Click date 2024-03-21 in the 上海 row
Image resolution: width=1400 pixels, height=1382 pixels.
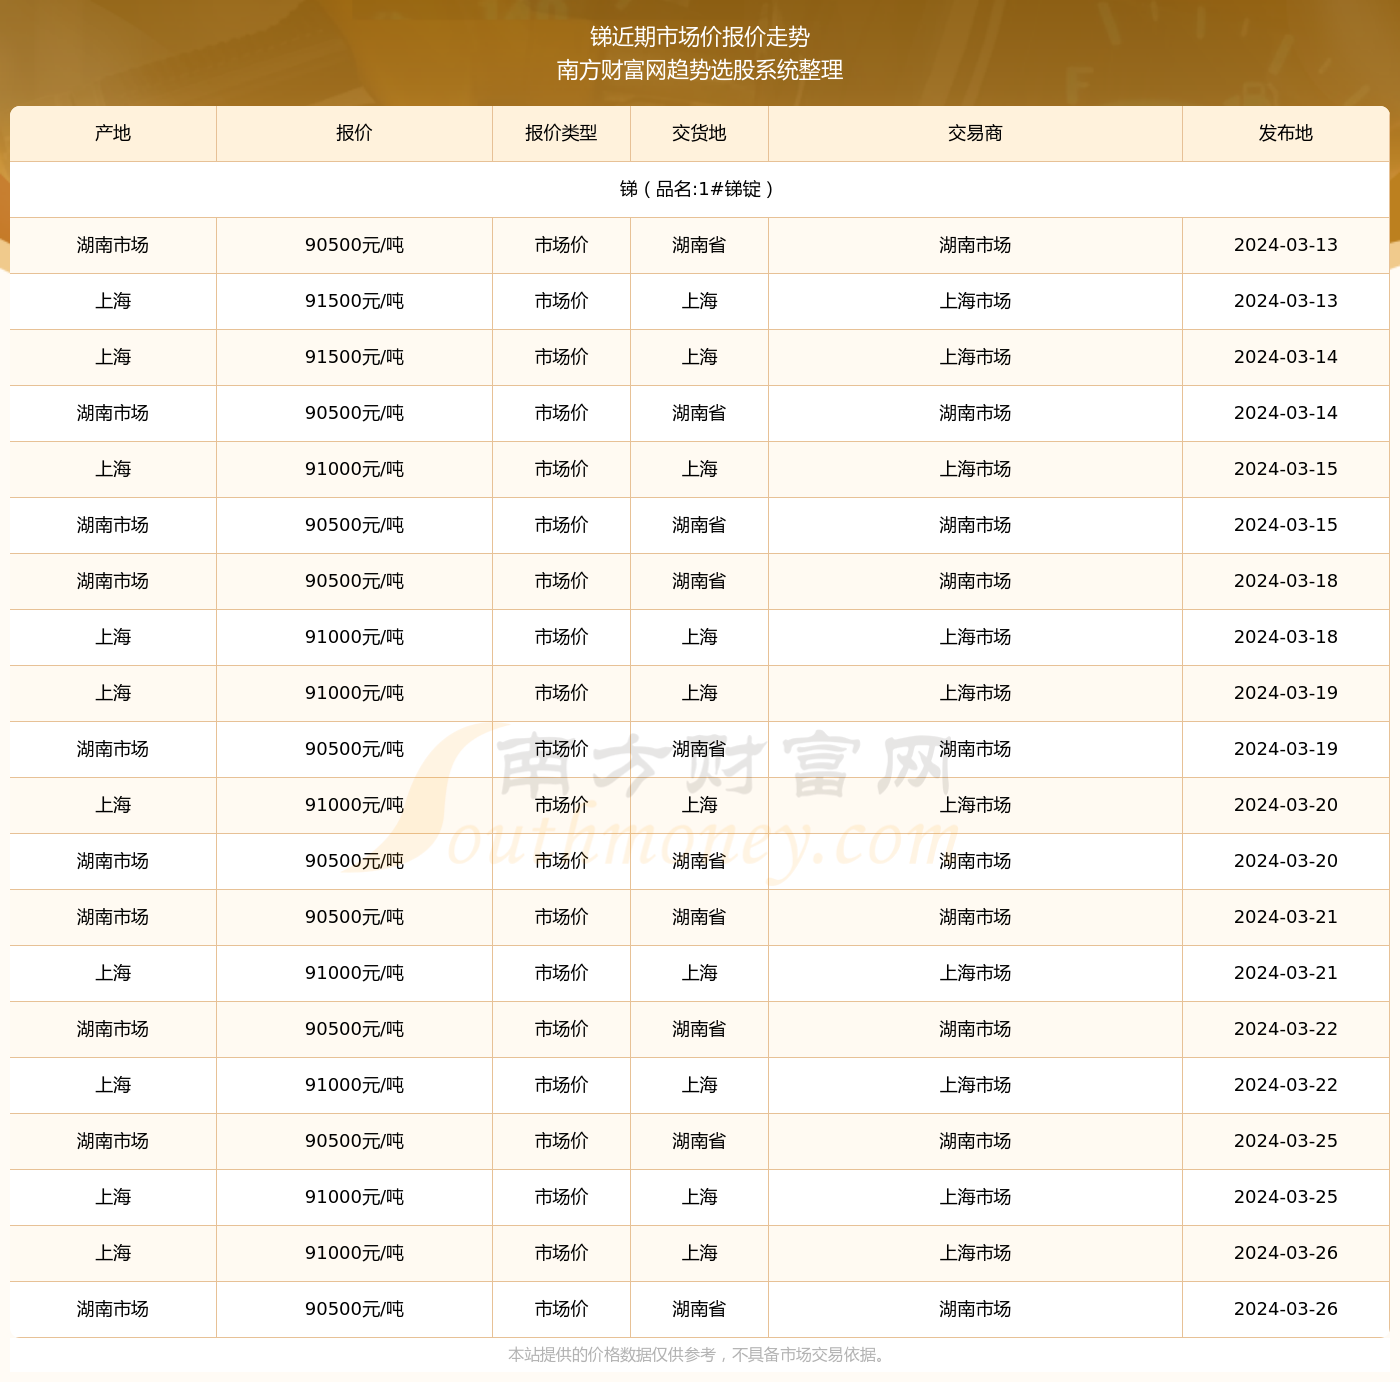click(x=1285, y=973)
